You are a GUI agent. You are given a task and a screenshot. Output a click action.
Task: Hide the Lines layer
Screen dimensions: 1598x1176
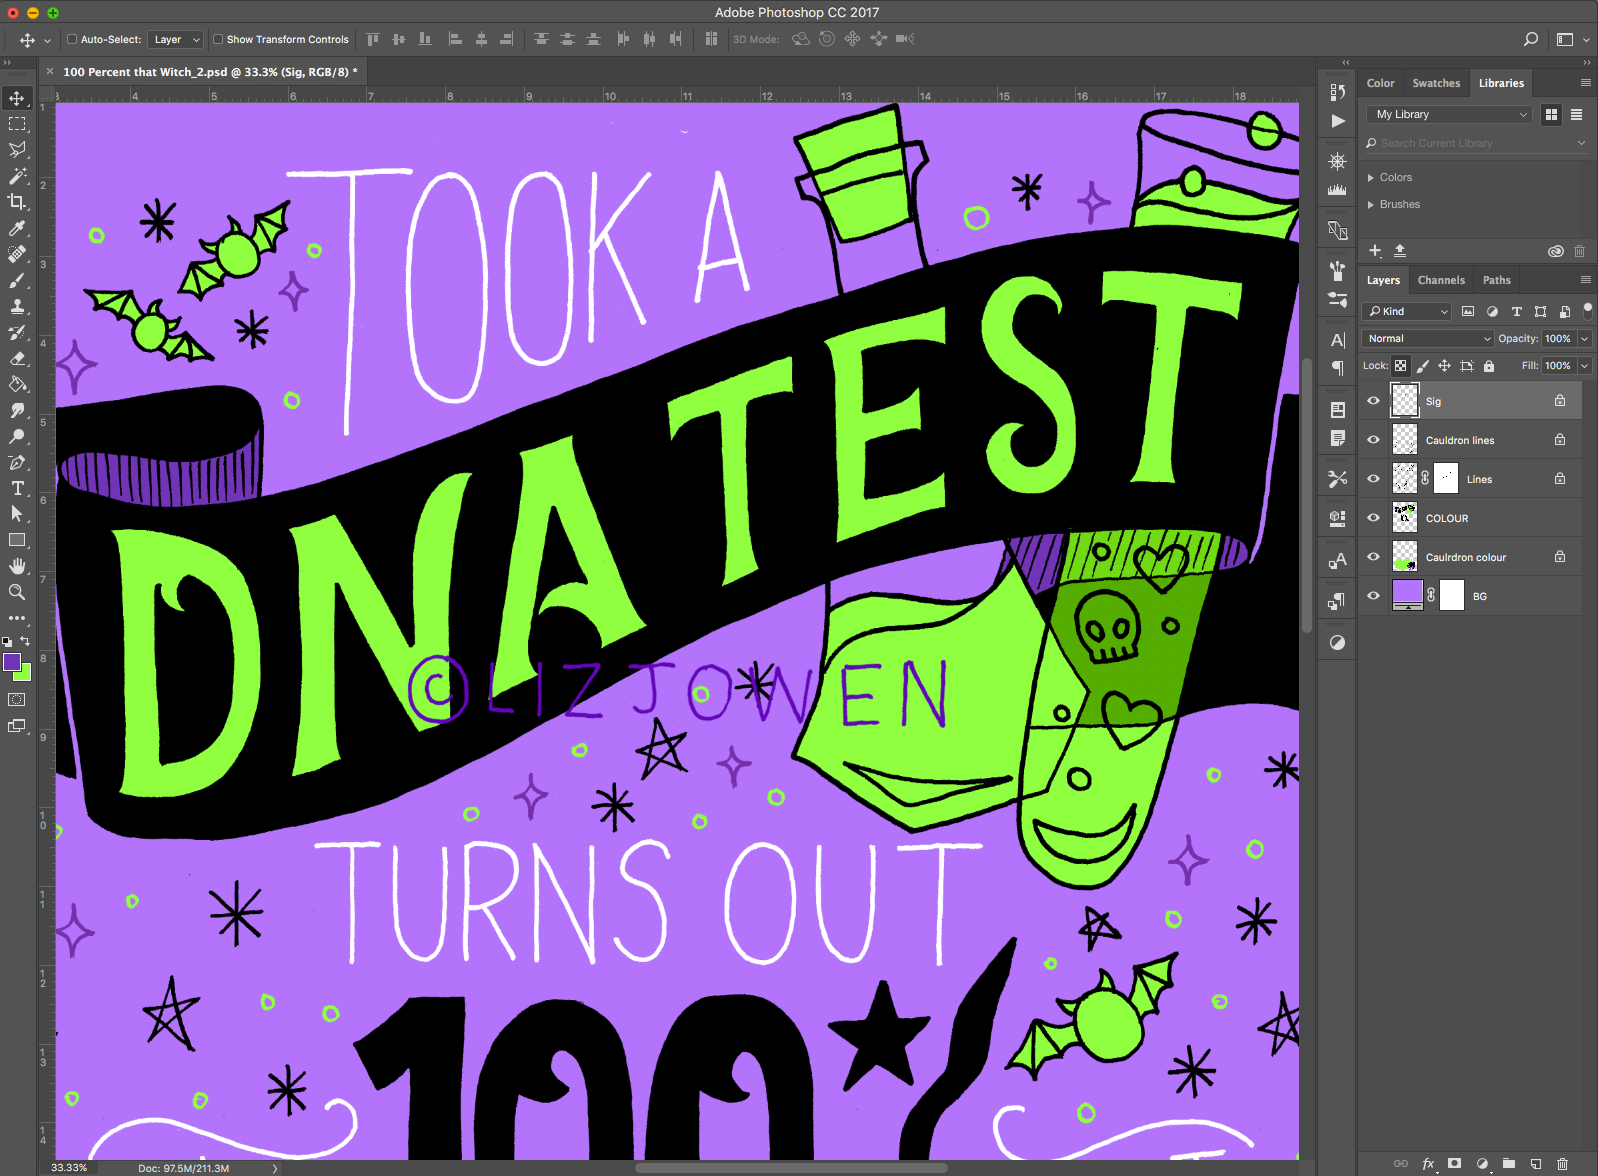click(1374, 479)
